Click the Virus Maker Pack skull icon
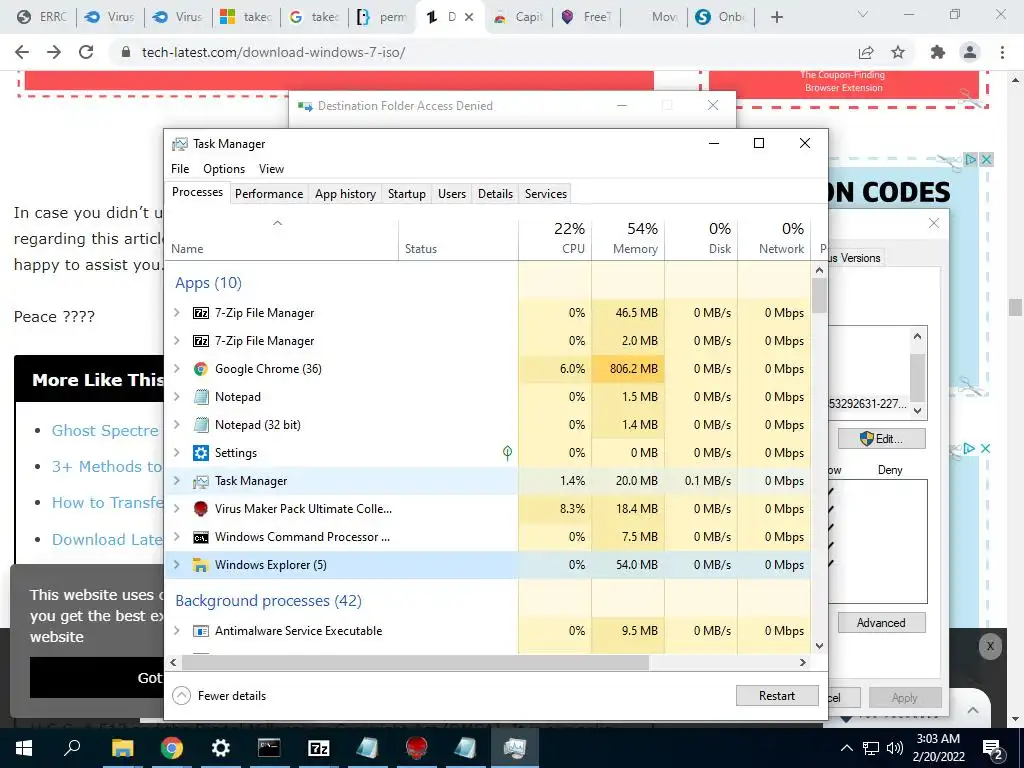Image resolution: width=1024 pixels, height=768 pixels. click(x=200, y=509)
